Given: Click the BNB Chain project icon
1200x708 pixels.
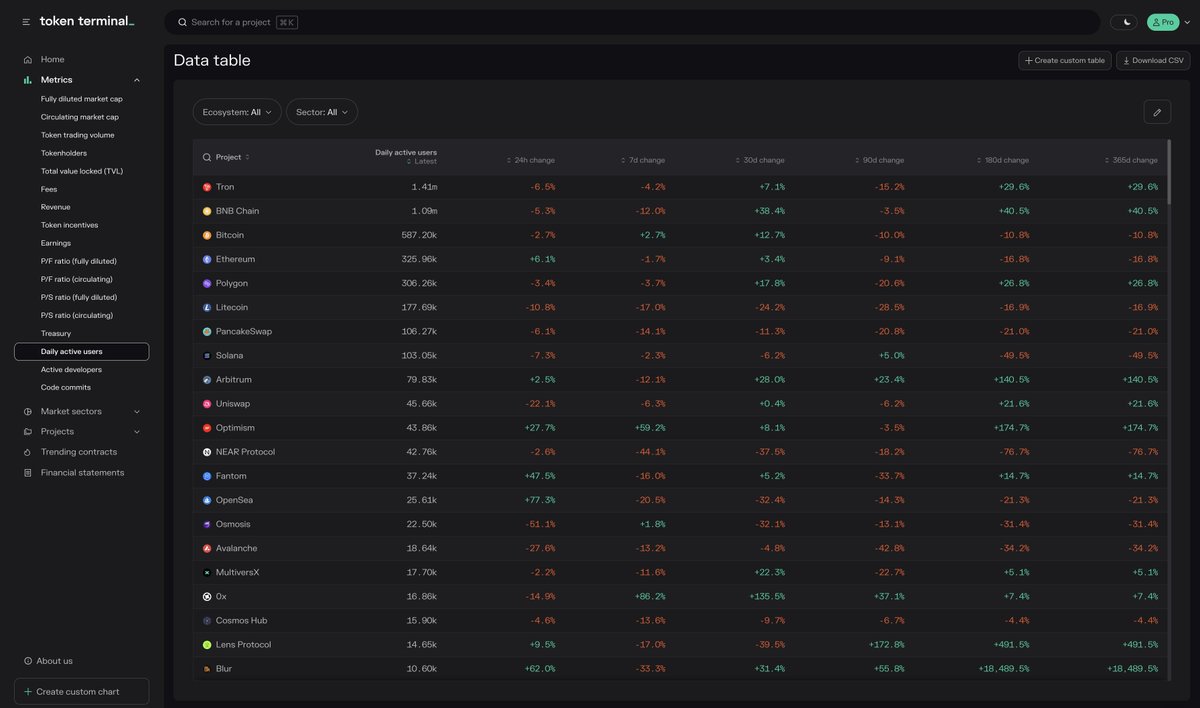Looking at the screenshot, I should [207, 211].
